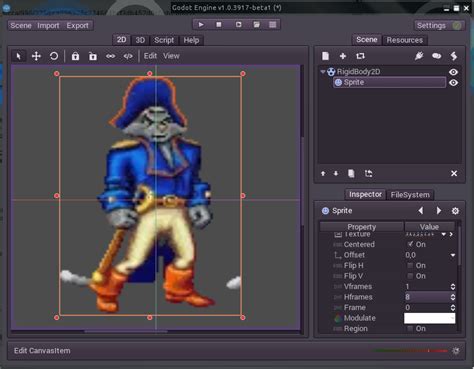
Task: Open the Scene menu
Action: (x=21, y=26)
